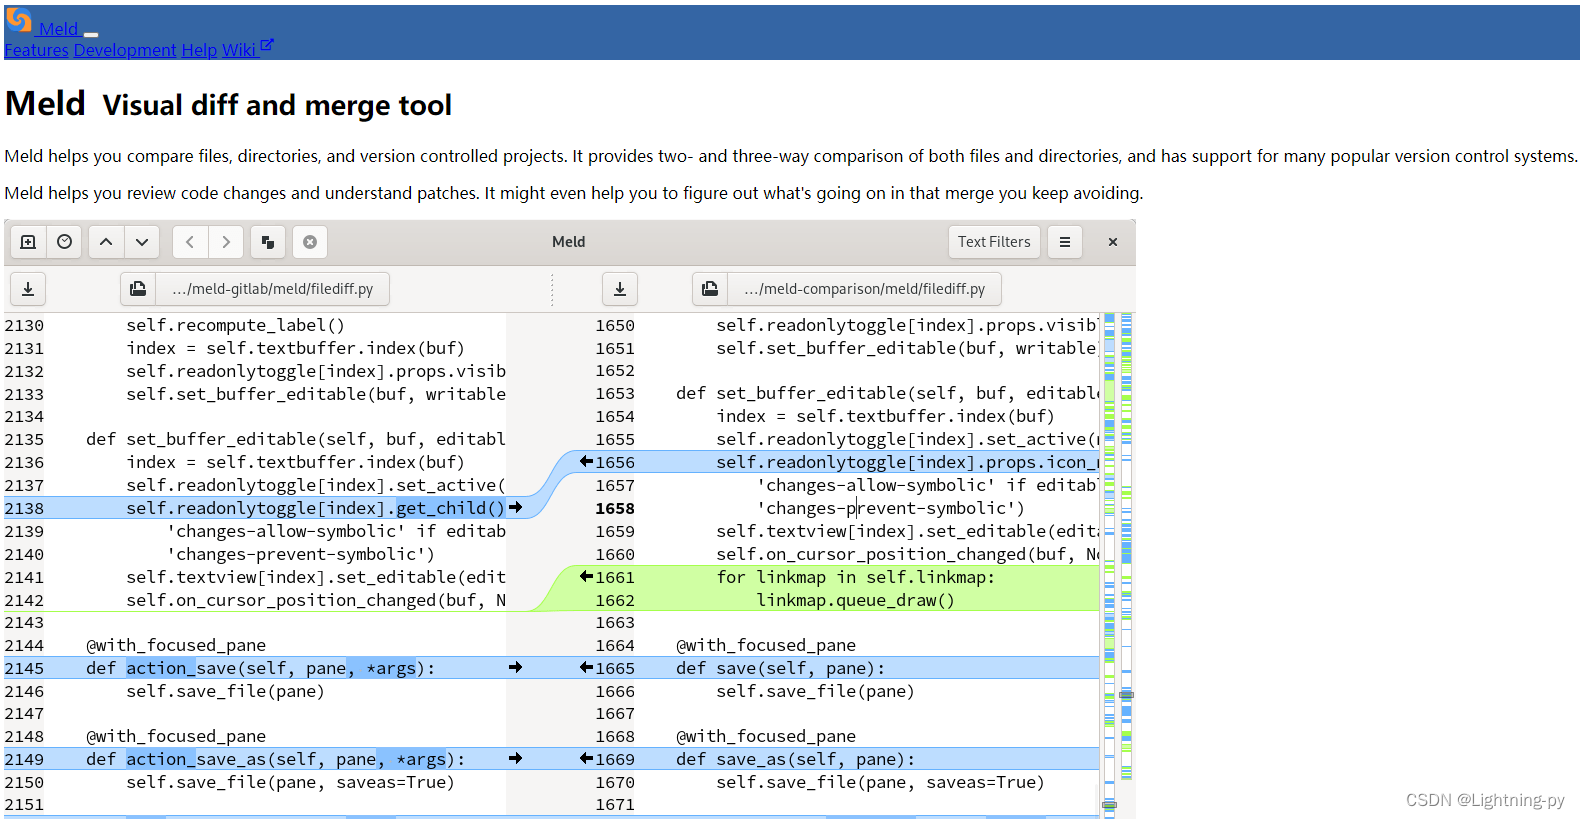Open the Meld home link in the header
The height and width of the screenshot is (819, 1580).
coord(58,29)
